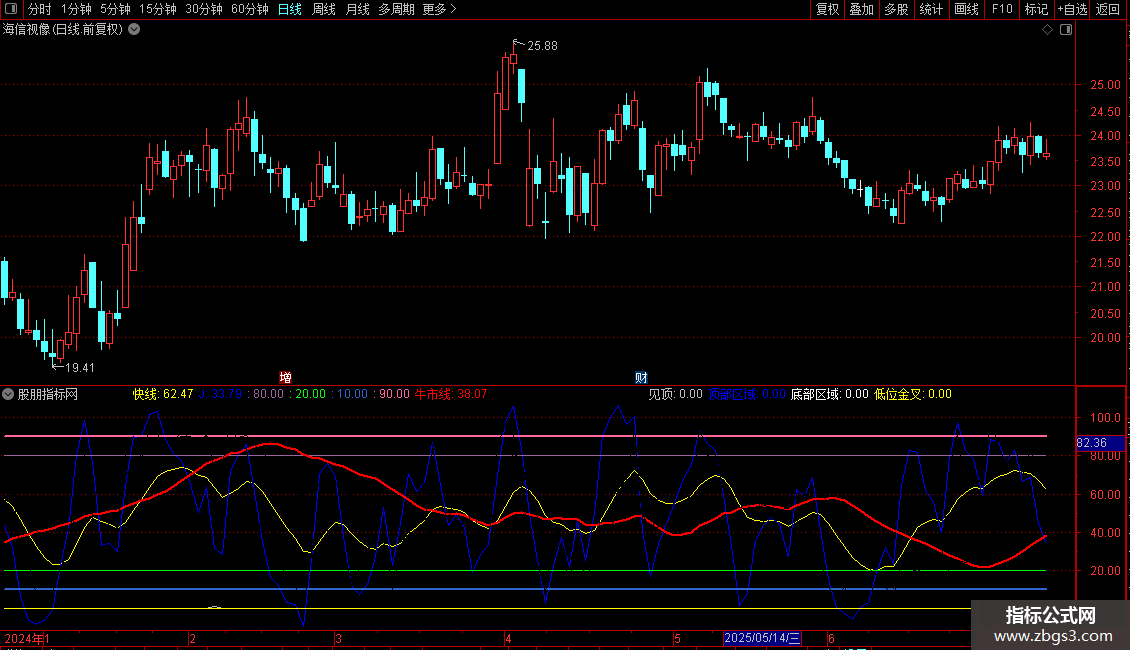
Task: Open the F10 company info
Action: [x=1002, y=9]
